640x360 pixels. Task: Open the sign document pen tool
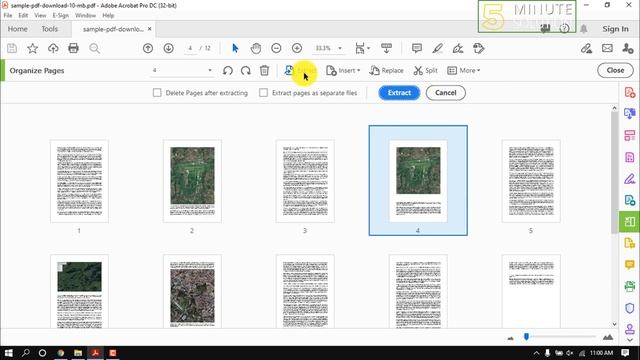pos(458,48)
